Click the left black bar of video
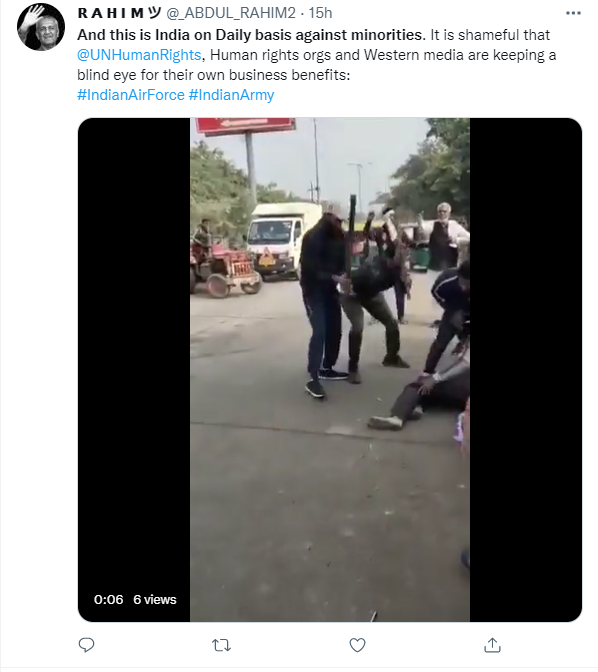Image resolution: width=598 pixels, height=672 pixels. tap(134, 369)
